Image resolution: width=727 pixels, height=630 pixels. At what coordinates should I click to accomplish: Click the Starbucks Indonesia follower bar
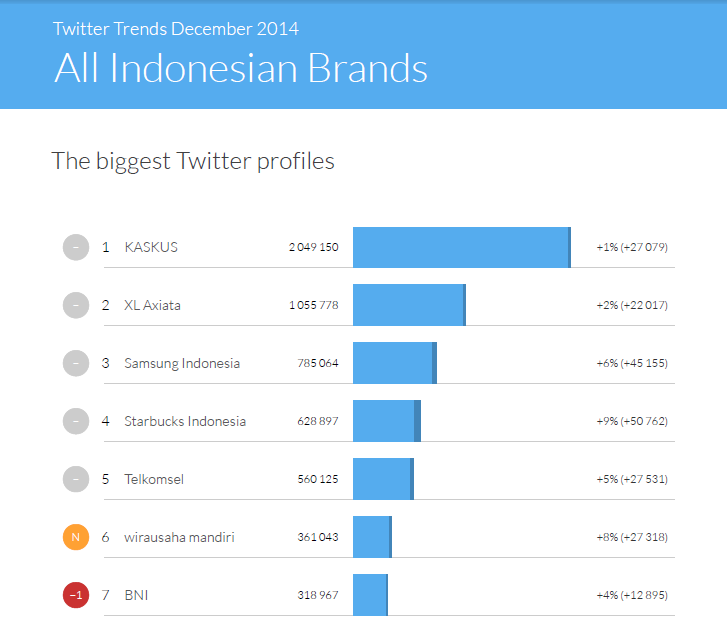[386, 421]
